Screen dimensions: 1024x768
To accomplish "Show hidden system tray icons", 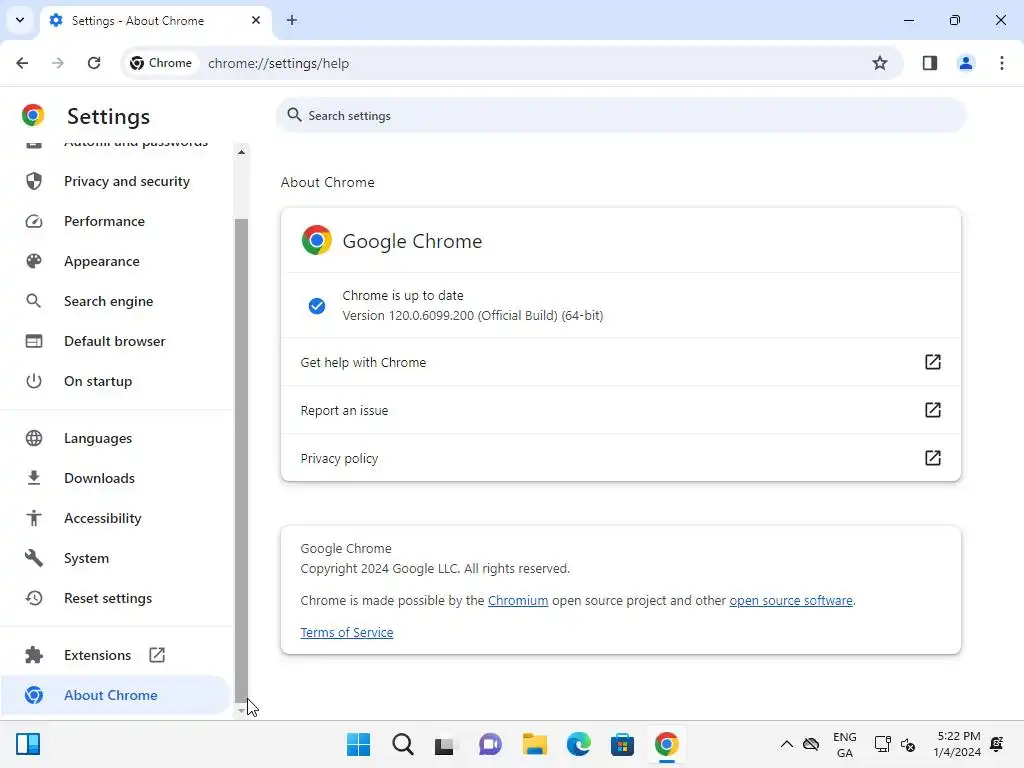I will click(786, 744).
